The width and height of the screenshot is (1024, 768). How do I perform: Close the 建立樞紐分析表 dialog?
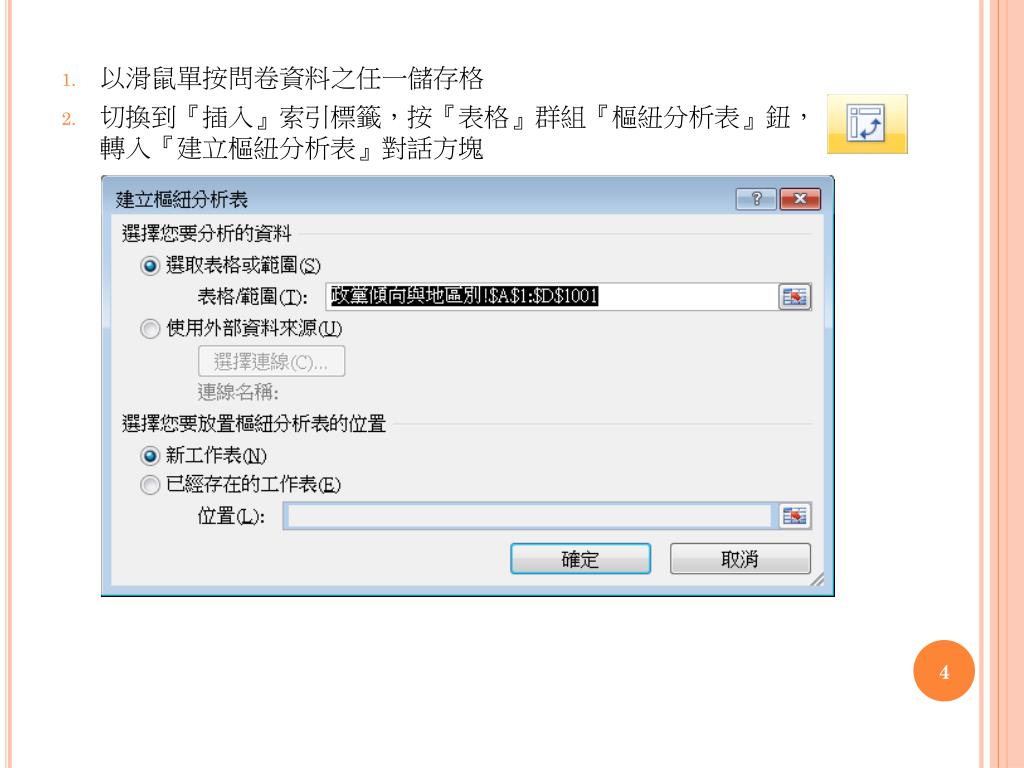800,199
